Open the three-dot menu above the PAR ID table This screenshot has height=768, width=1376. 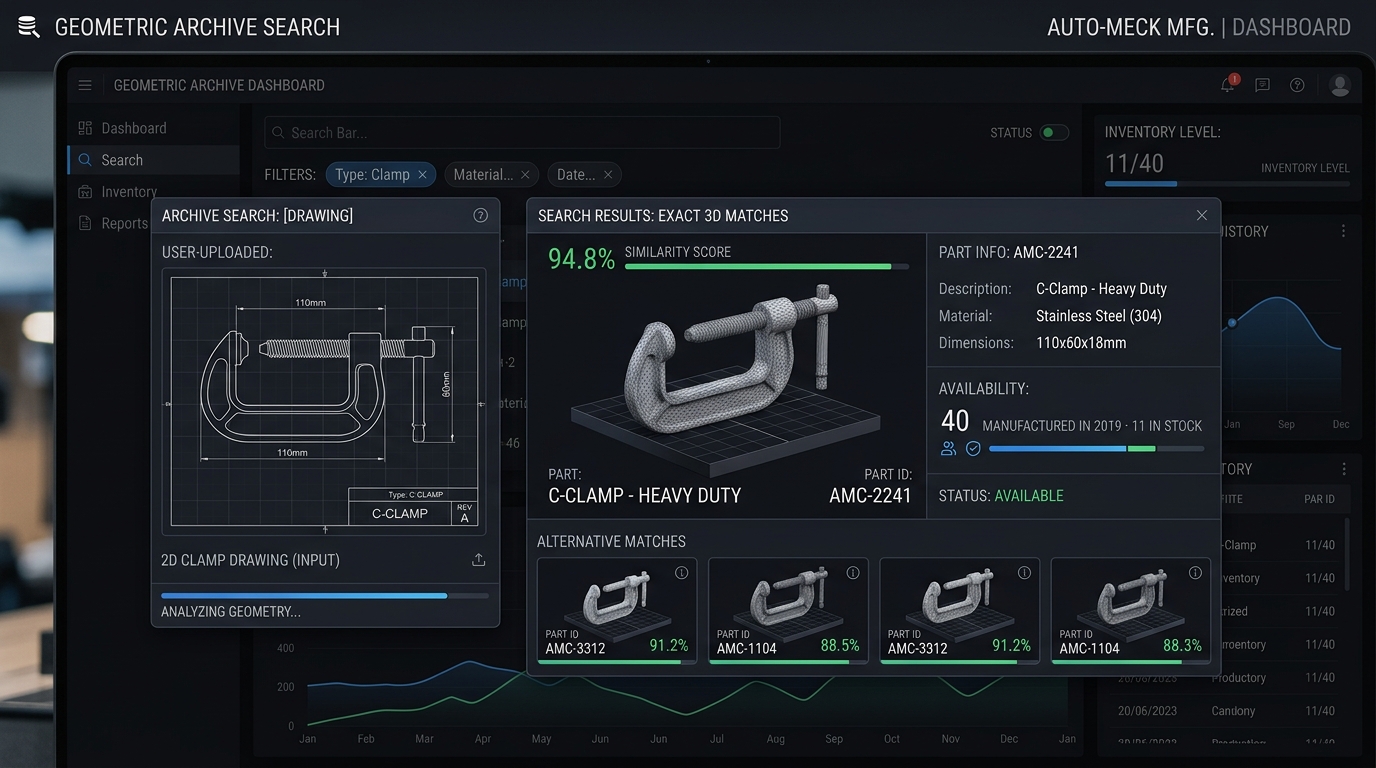[x=1343, y=469]
